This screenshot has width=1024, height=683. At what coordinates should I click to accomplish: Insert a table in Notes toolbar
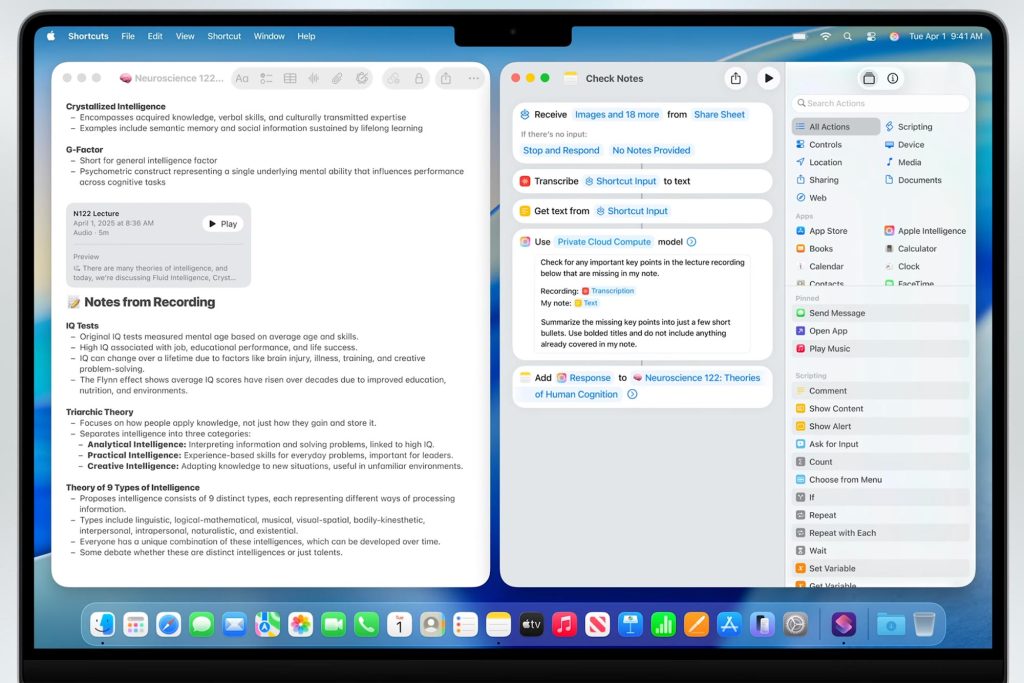click(290, 78)
